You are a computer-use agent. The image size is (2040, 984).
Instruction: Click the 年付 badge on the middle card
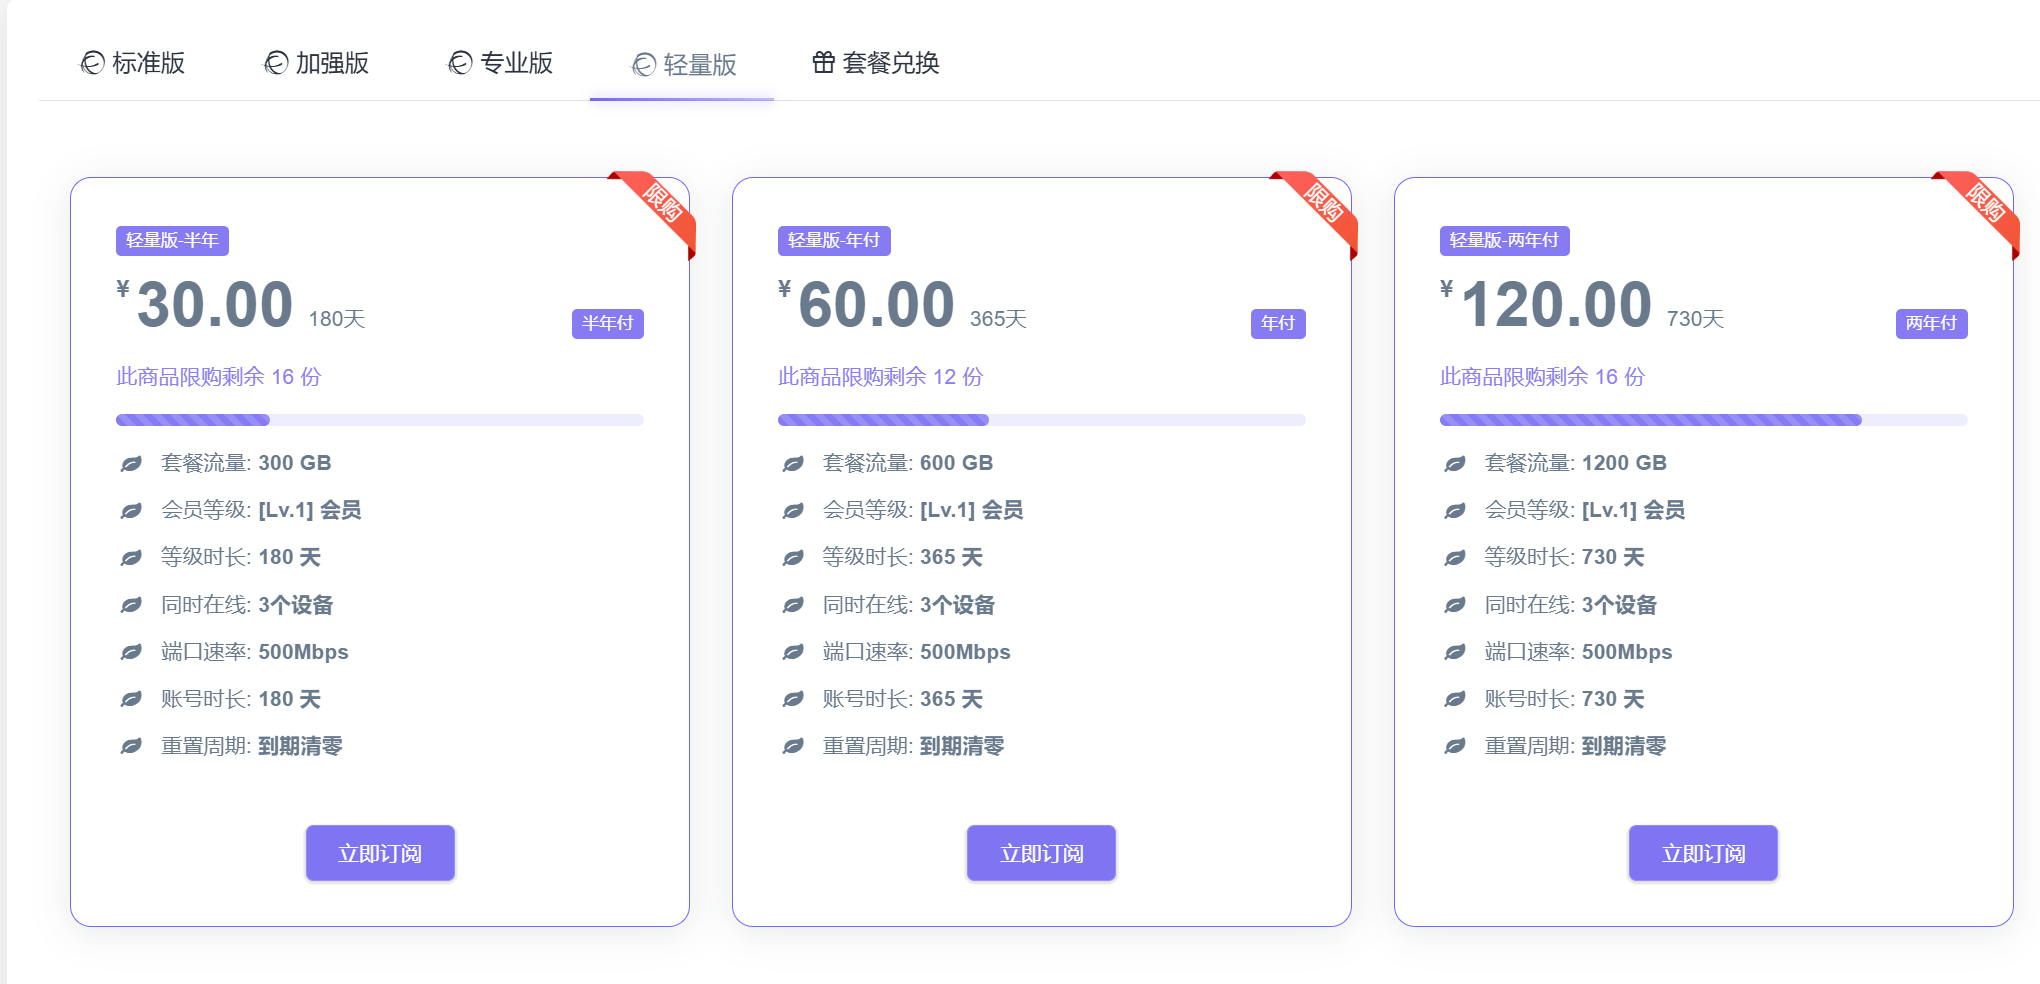[x=1277, y=323]
